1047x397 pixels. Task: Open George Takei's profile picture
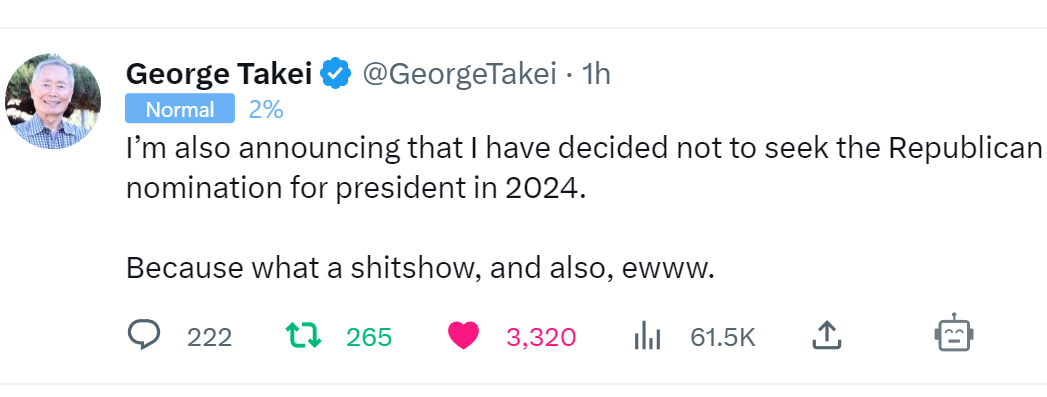53,101
